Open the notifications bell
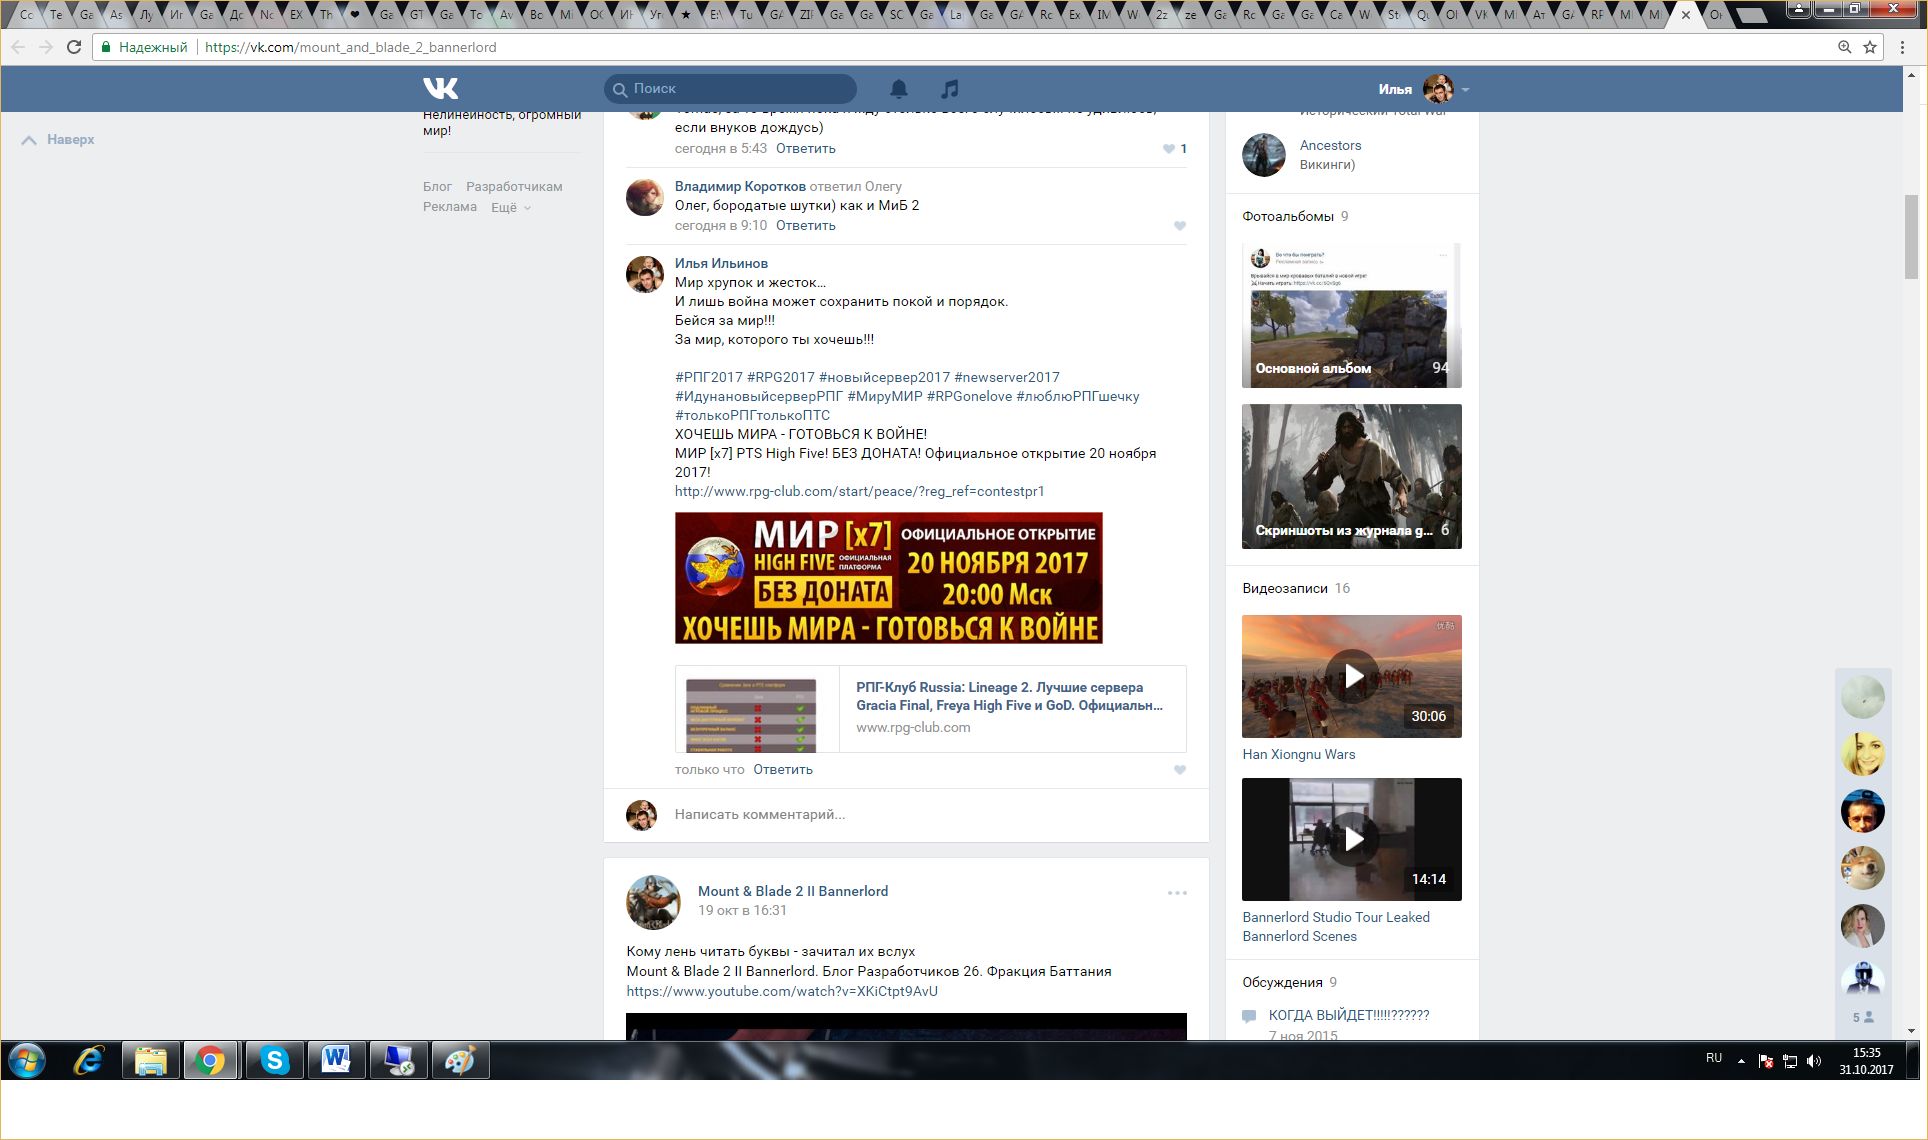 [x=898, y=89]
